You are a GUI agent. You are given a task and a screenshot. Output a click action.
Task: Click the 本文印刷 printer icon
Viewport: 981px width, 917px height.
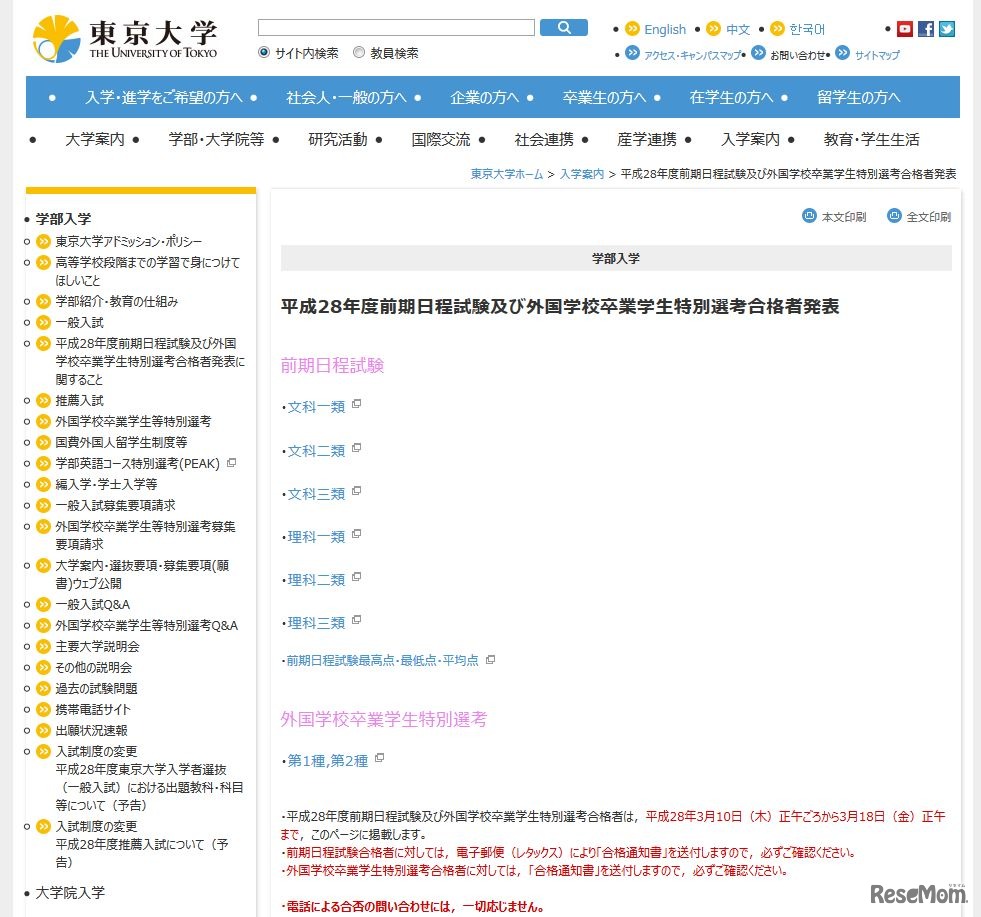pos(807,217)
